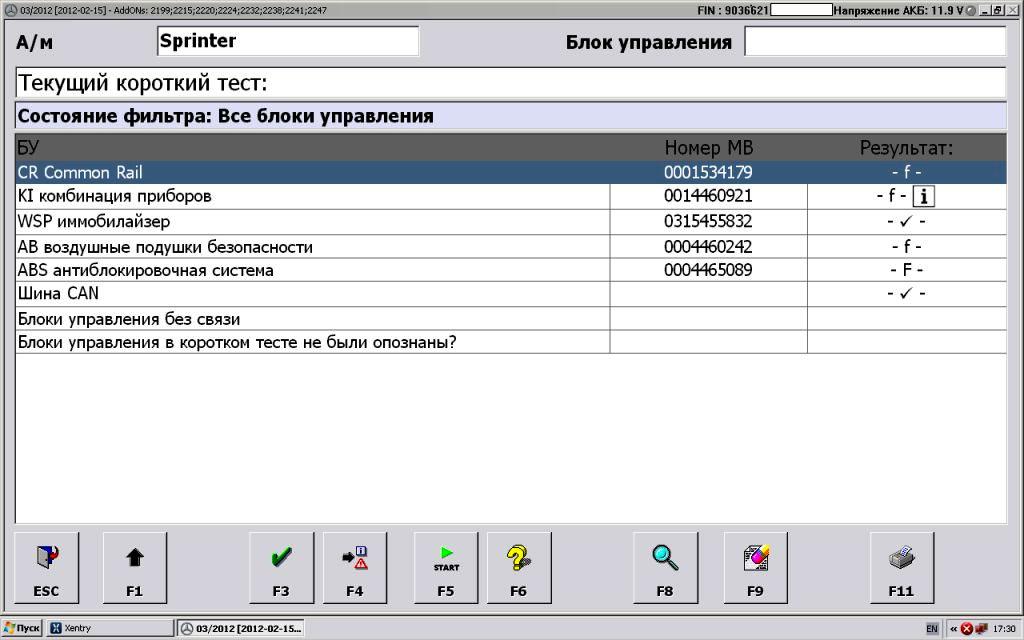
Task: Click the Блок управления input field
Action: [875, 41]
